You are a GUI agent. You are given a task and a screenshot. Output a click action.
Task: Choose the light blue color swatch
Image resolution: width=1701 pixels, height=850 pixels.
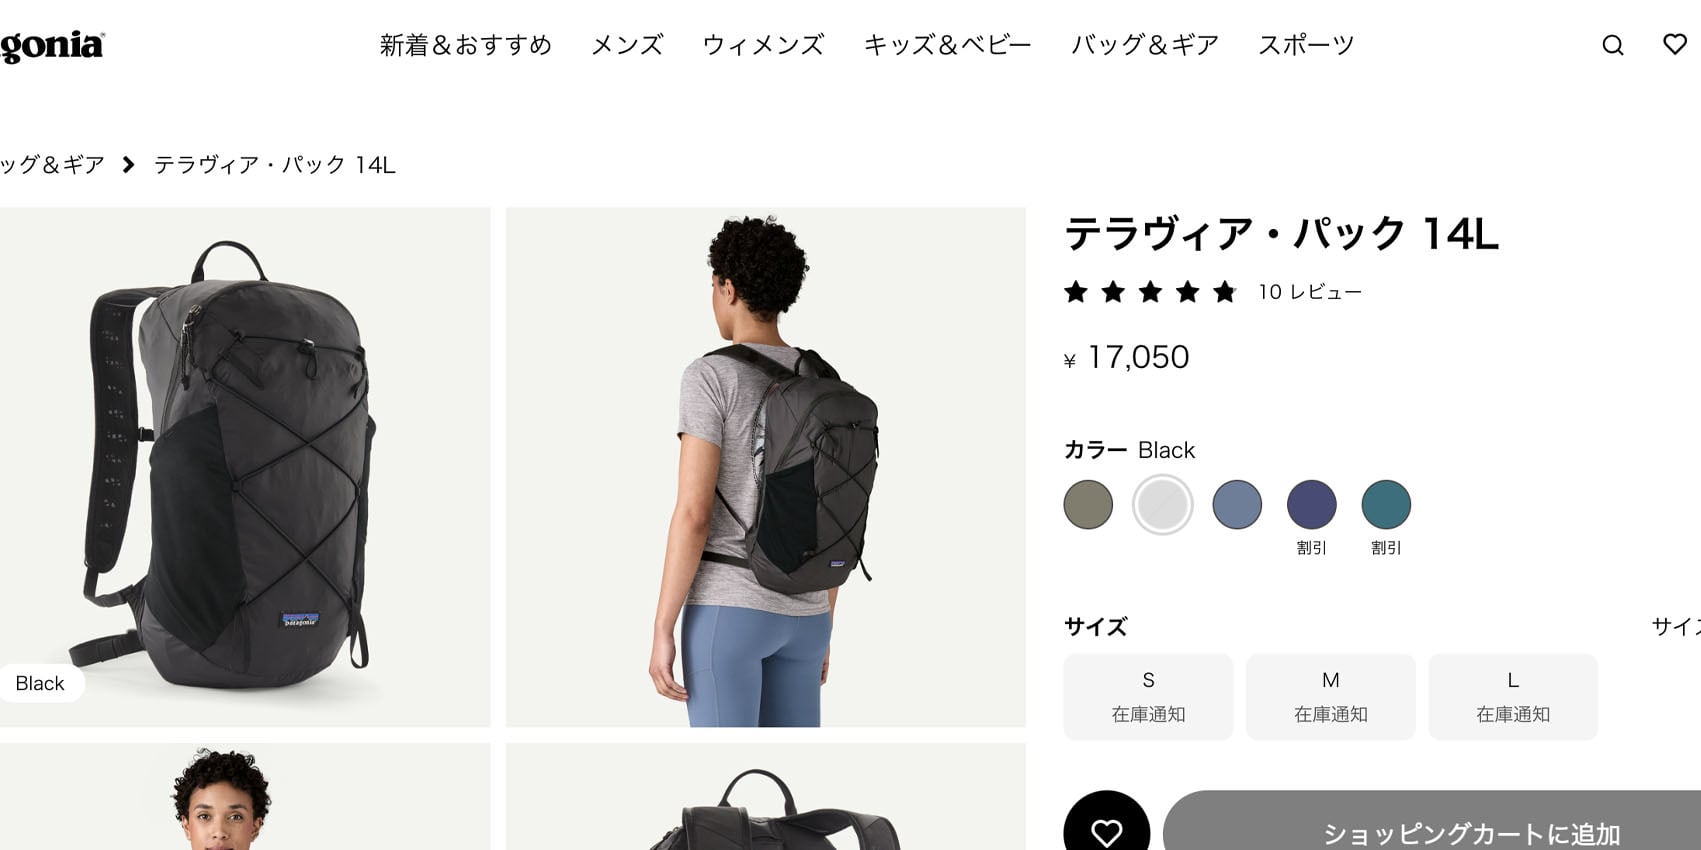[1237, 504]
